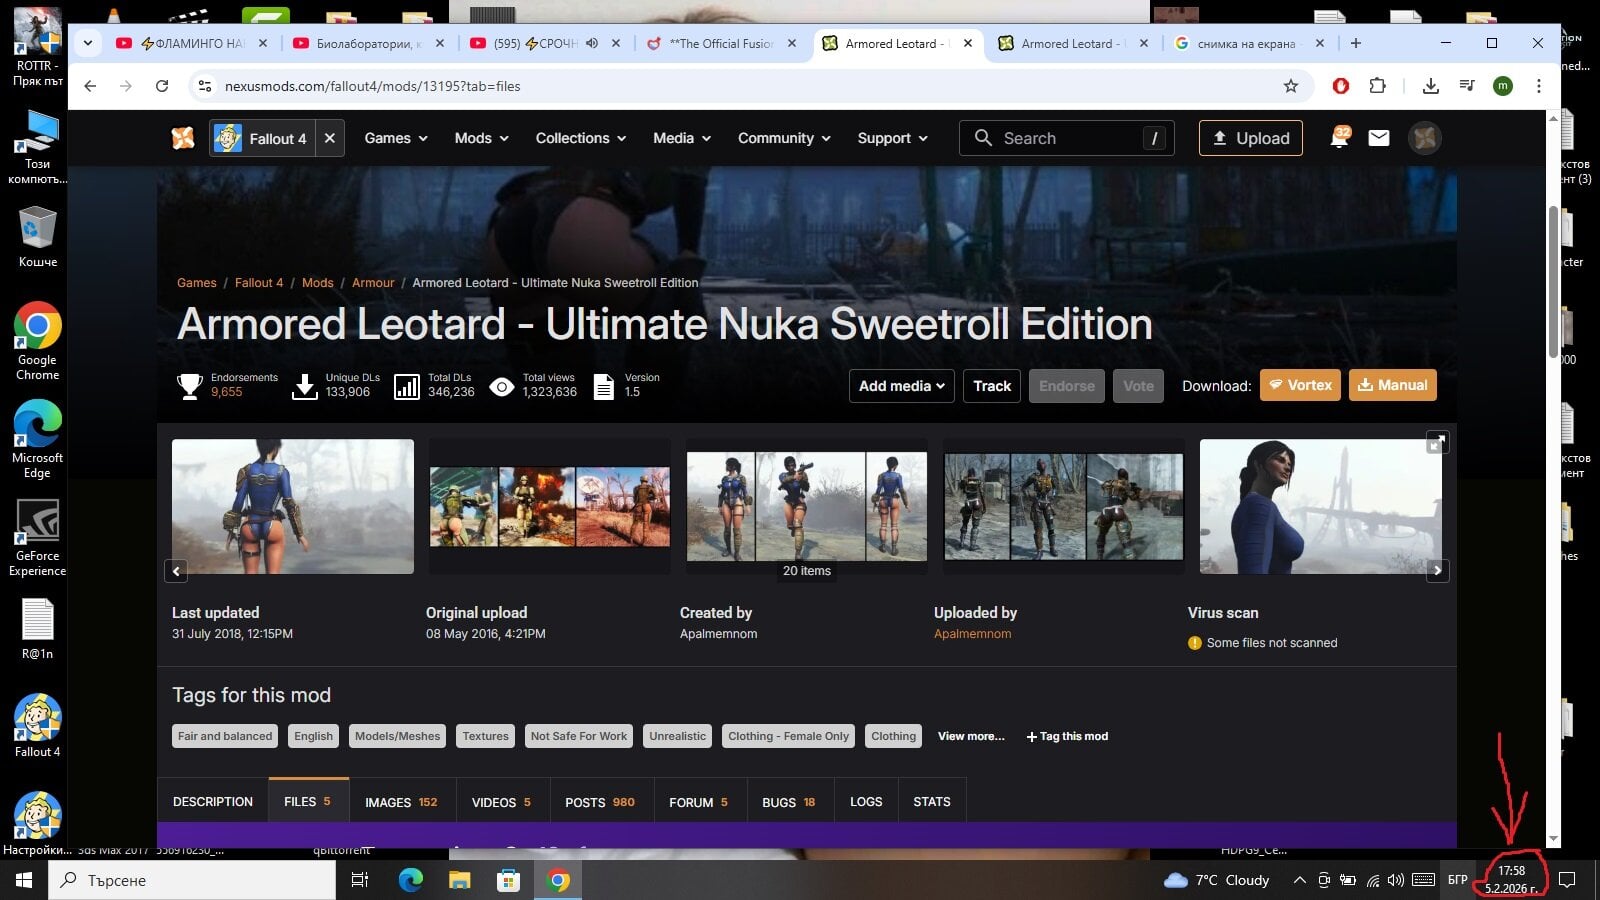The image size is (1600, 900).
Task: Open the first gallery thumbnail
Action: pyautogui.click(x=293, y=506)
